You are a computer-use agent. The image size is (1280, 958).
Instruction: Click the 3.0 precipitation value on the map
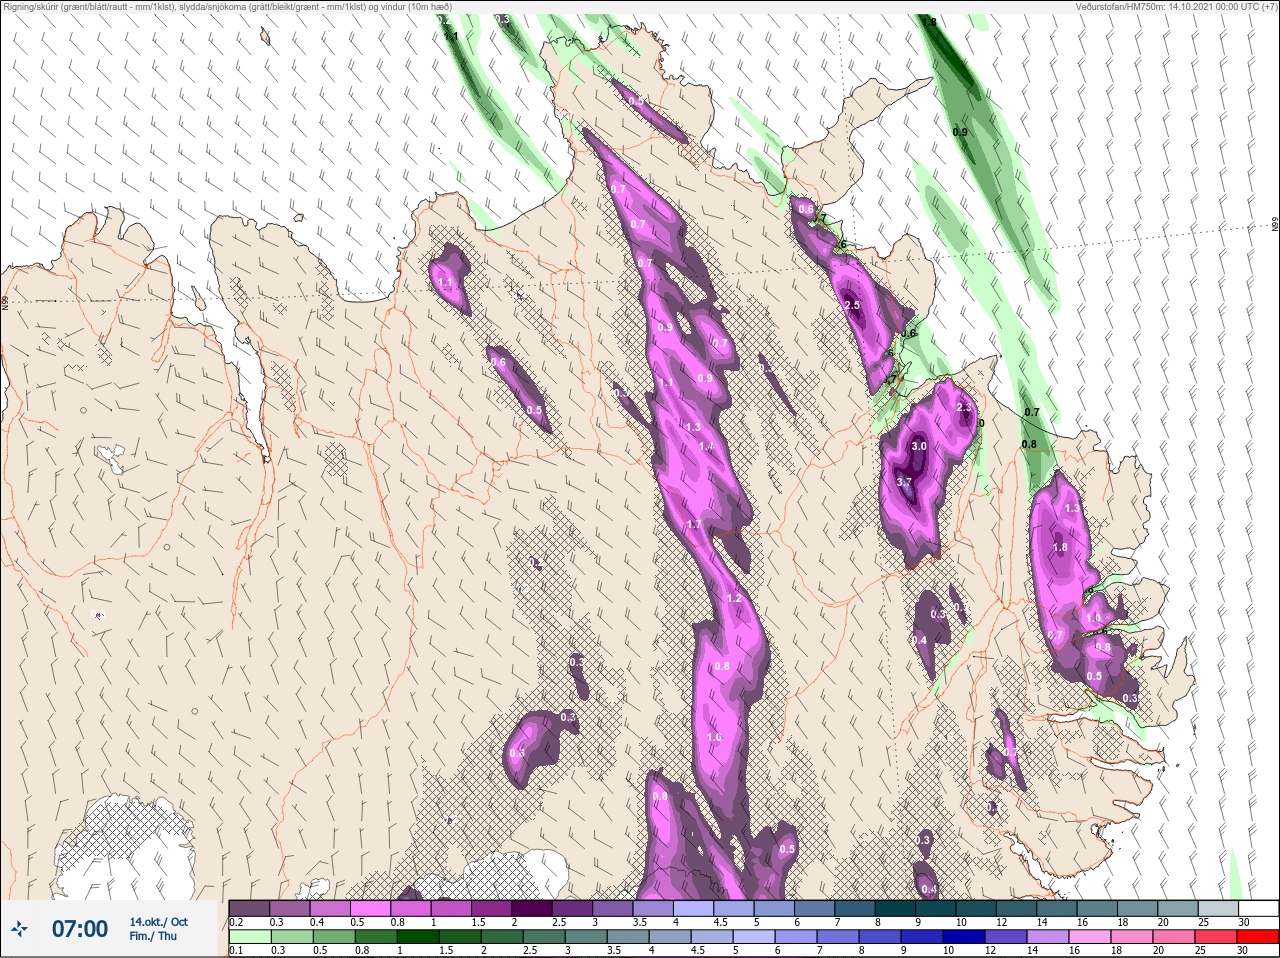pyautogui.click(x=919, y=446)
